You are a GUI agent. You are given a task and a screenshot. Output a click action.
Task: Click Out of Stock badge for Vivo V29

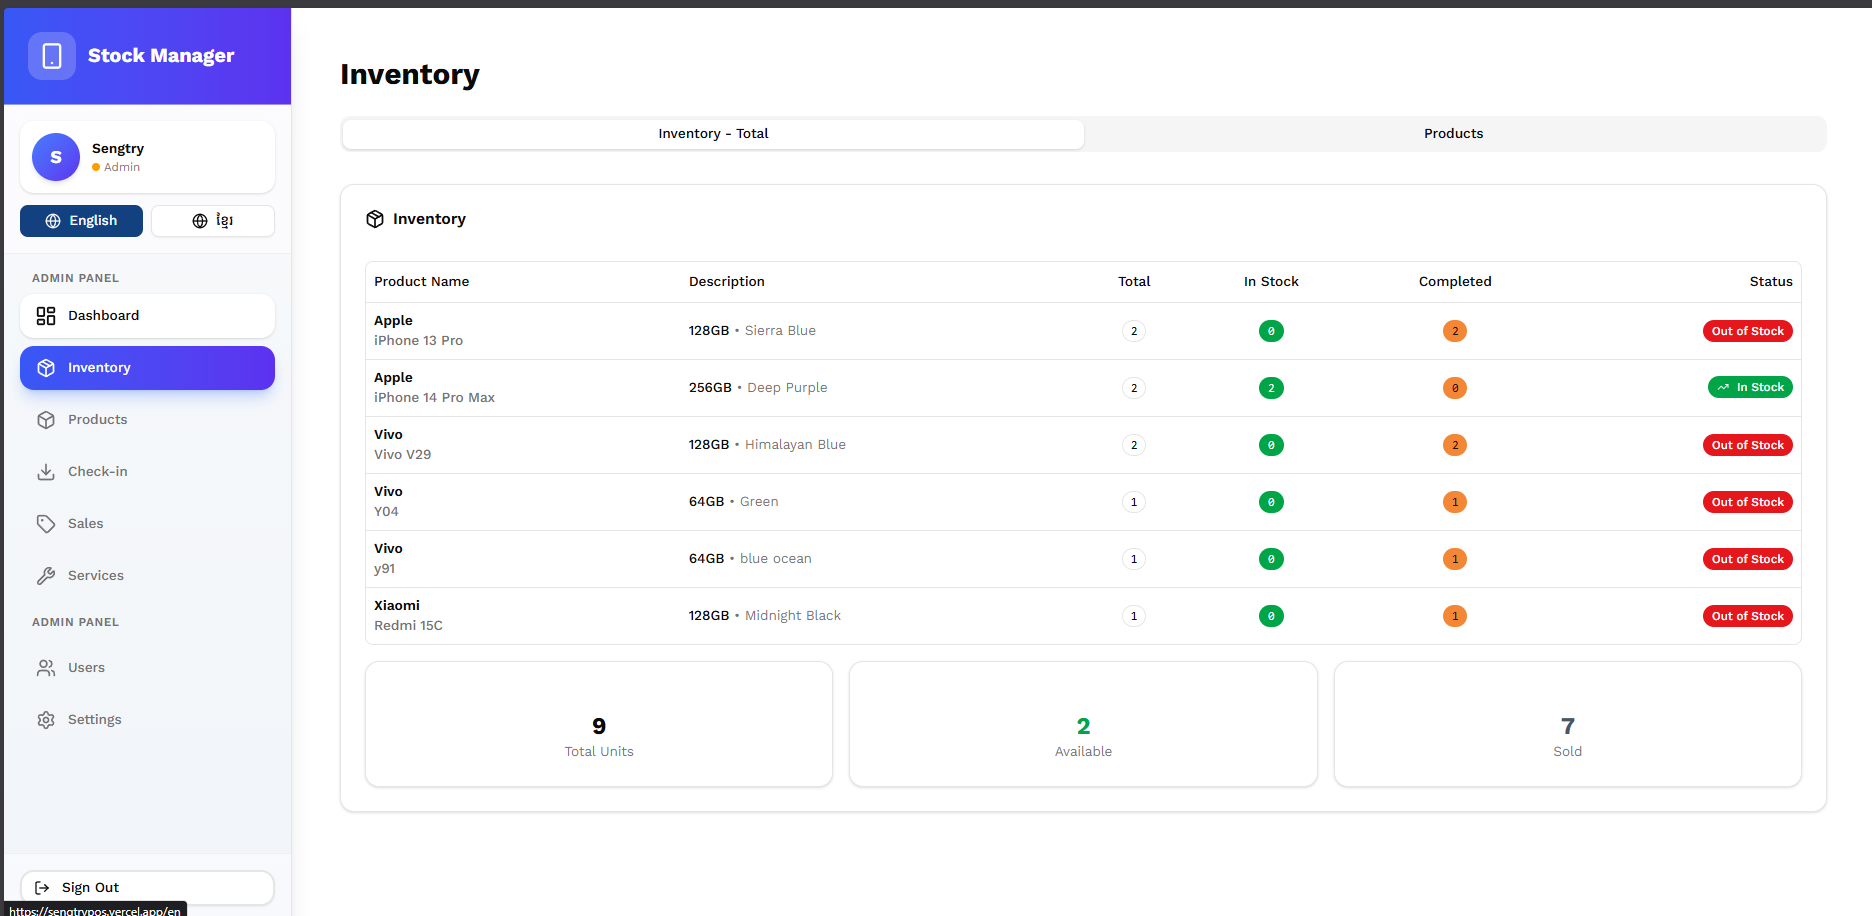click(x=1747, y=445)
